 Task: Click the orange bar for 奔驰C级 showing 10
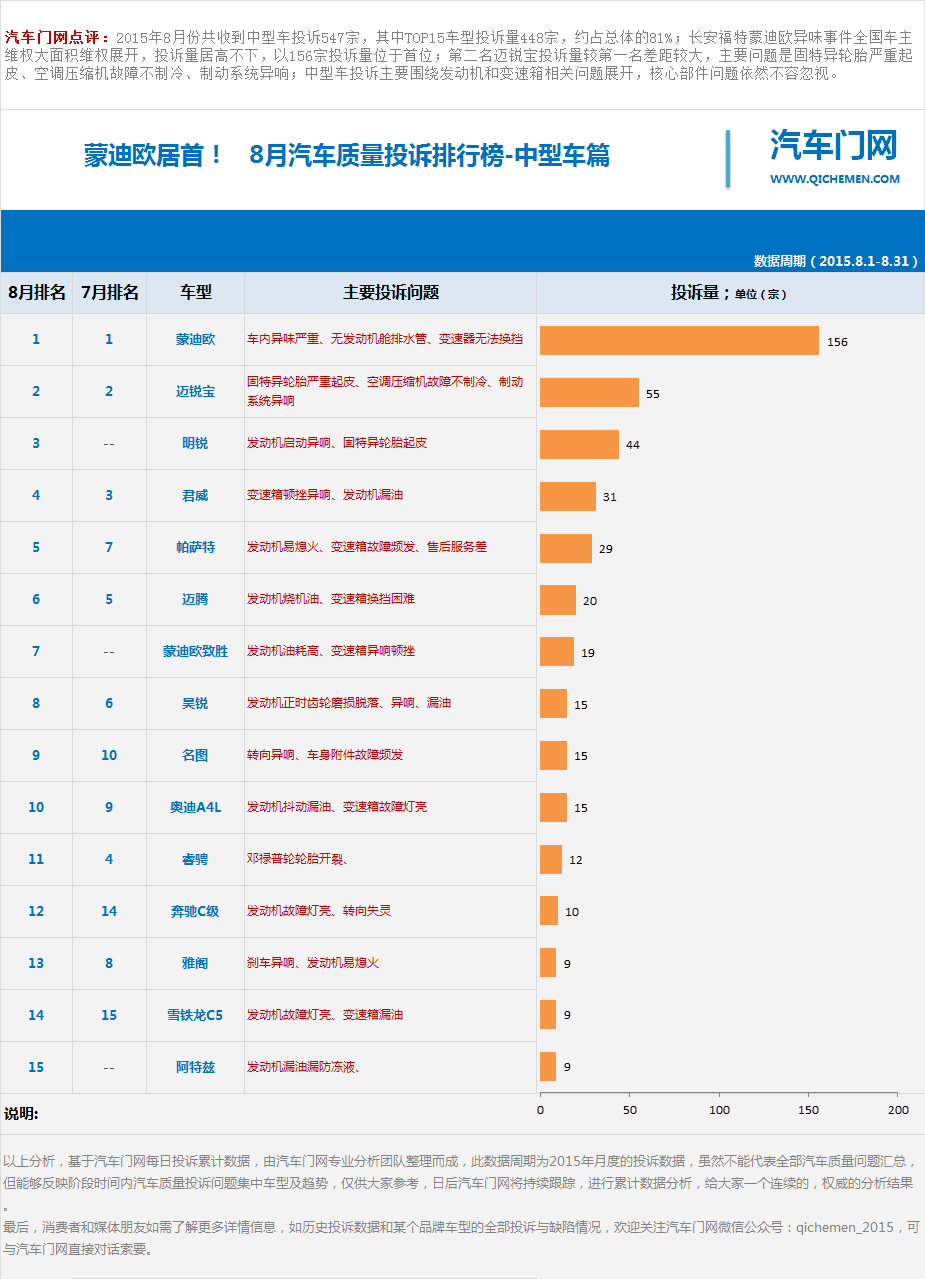click(x=549, y=911)
